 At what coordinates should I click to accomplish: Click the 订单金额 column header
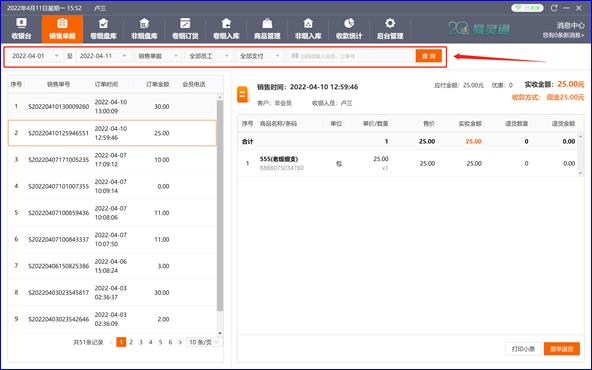pos(157,84)
